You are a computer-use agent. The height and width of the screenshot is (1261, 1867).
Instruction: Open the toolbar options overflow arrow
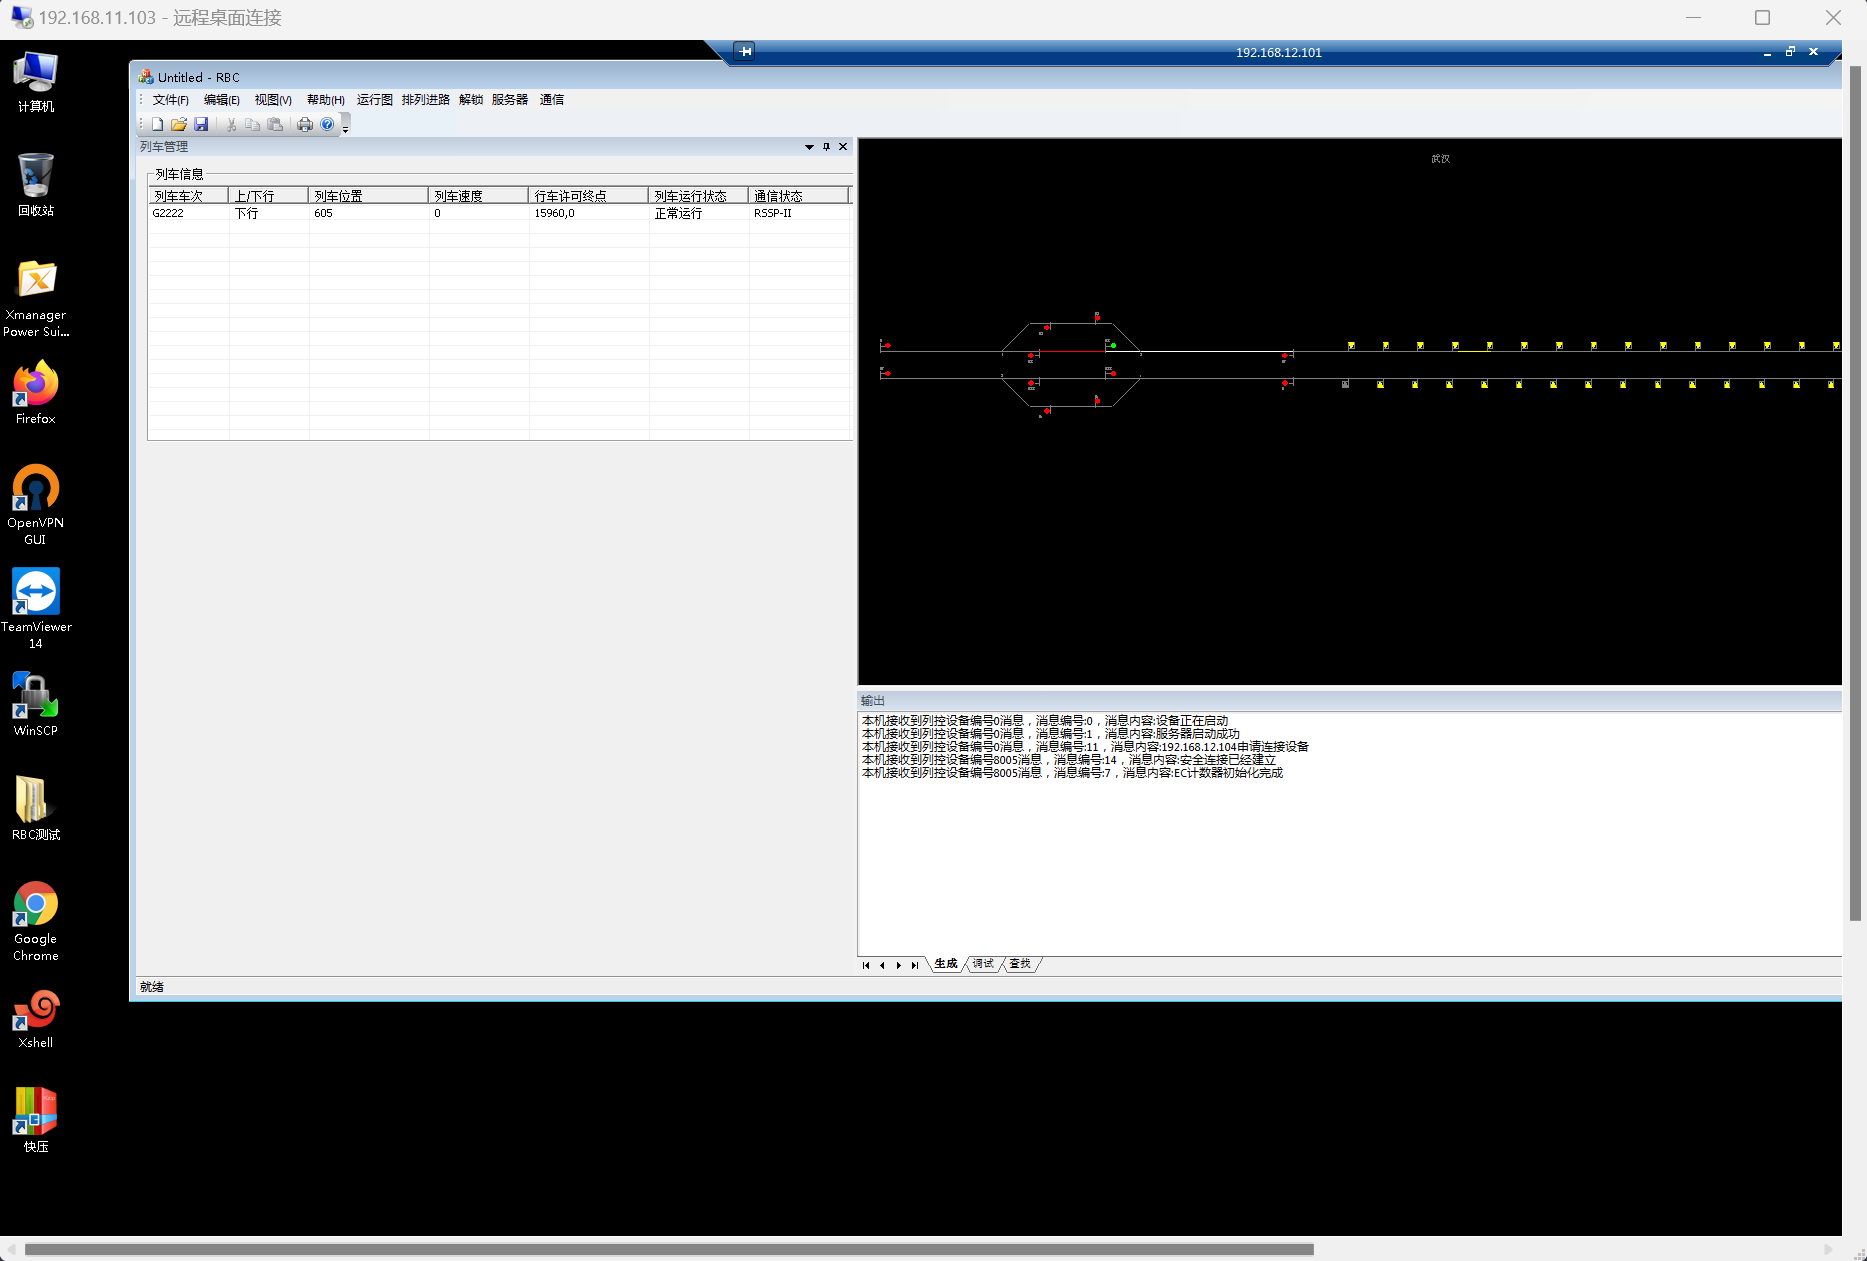click(x=346, y=125)
